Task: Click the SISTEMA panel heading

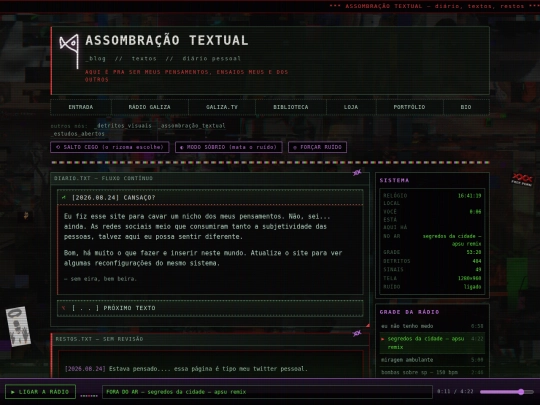Action: pyautogui.click(x=394, y=180)
